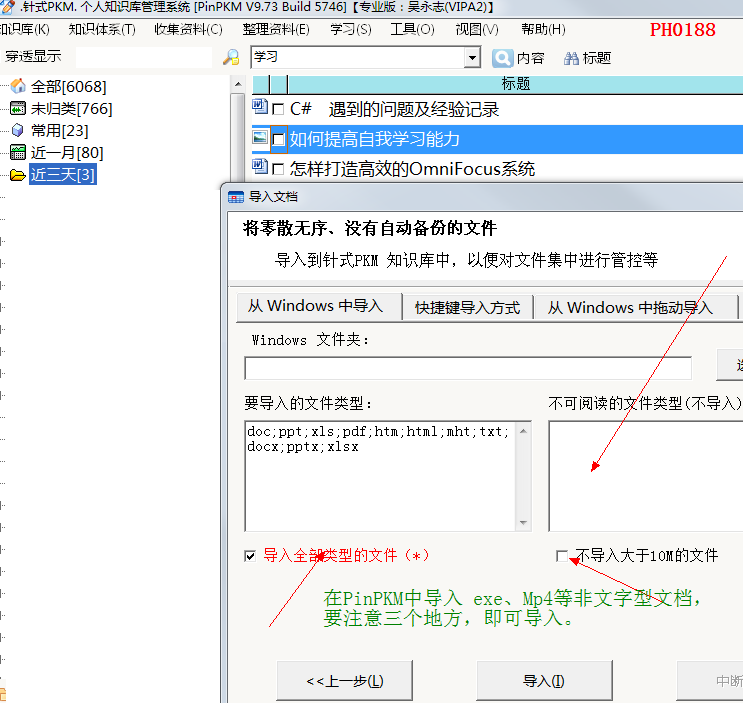
Task: Tick checkbox for 怎样打造高效的OmniFocus系统
Action: point(279,169)
